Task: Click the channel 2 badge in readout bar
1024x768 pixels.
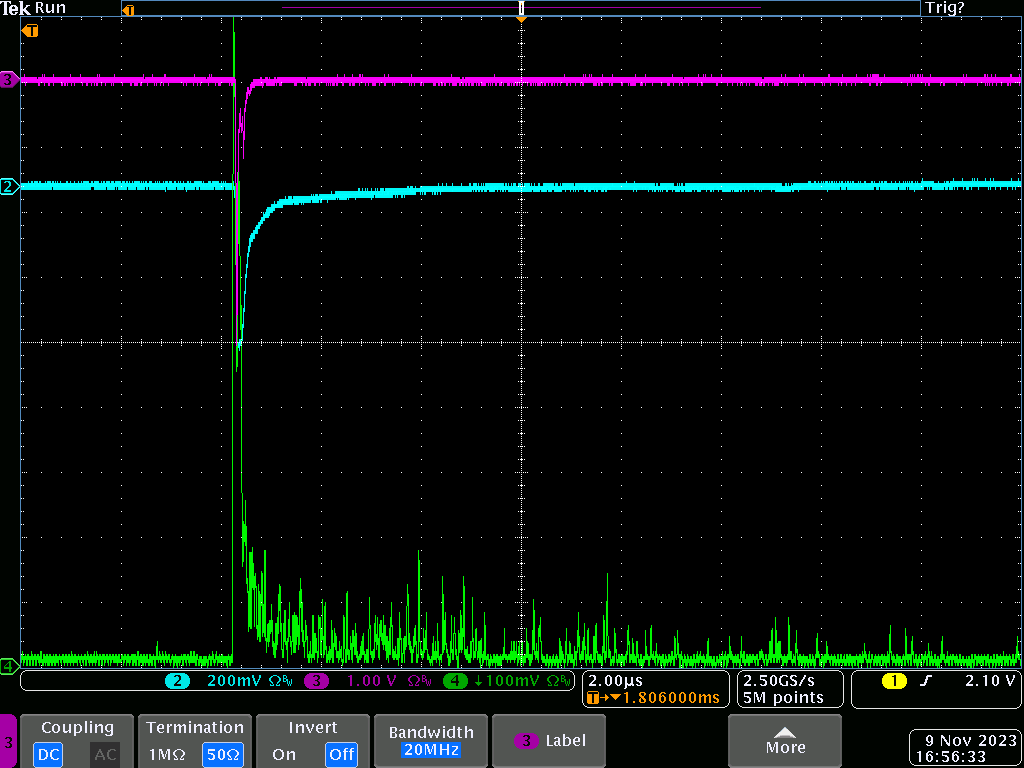Action: (177, 681)
